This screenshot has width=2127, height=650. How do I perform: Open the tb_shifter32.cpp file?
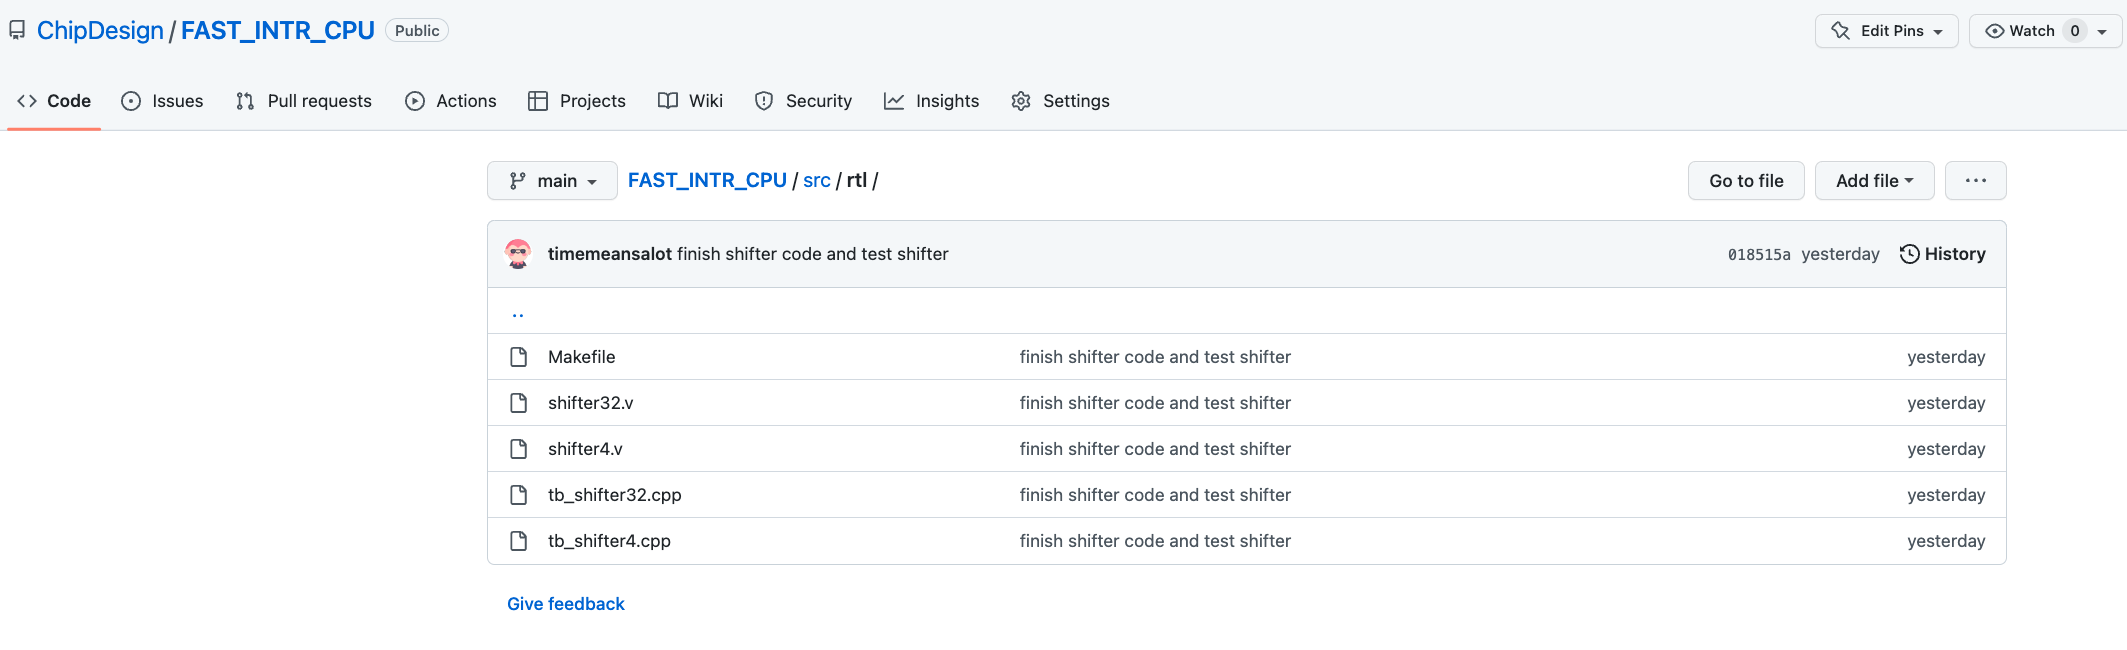click(614, 495)
